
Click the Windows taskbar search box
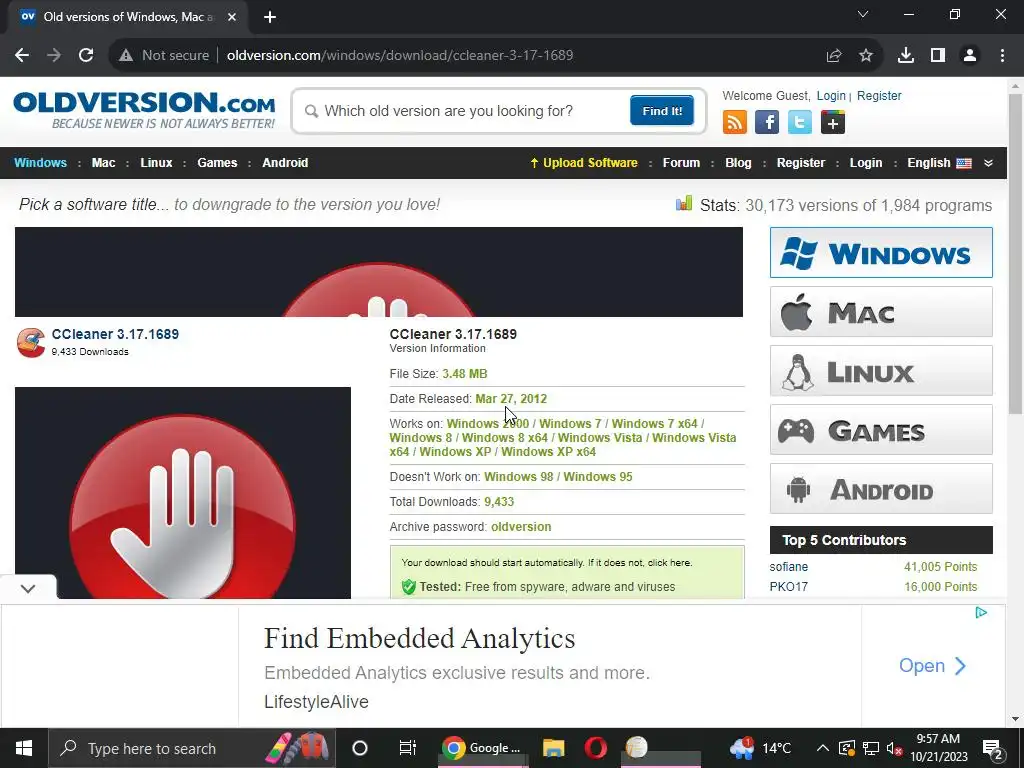[192, 748]
